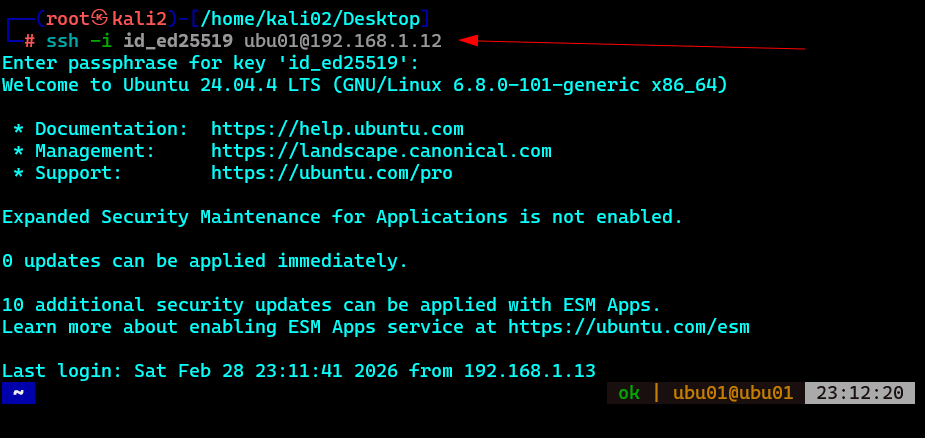Image resolution: width=925 pixels, height=438 pixels.
Task: Open the landscape.canonical.com management link
Action: tap(381, 151)
